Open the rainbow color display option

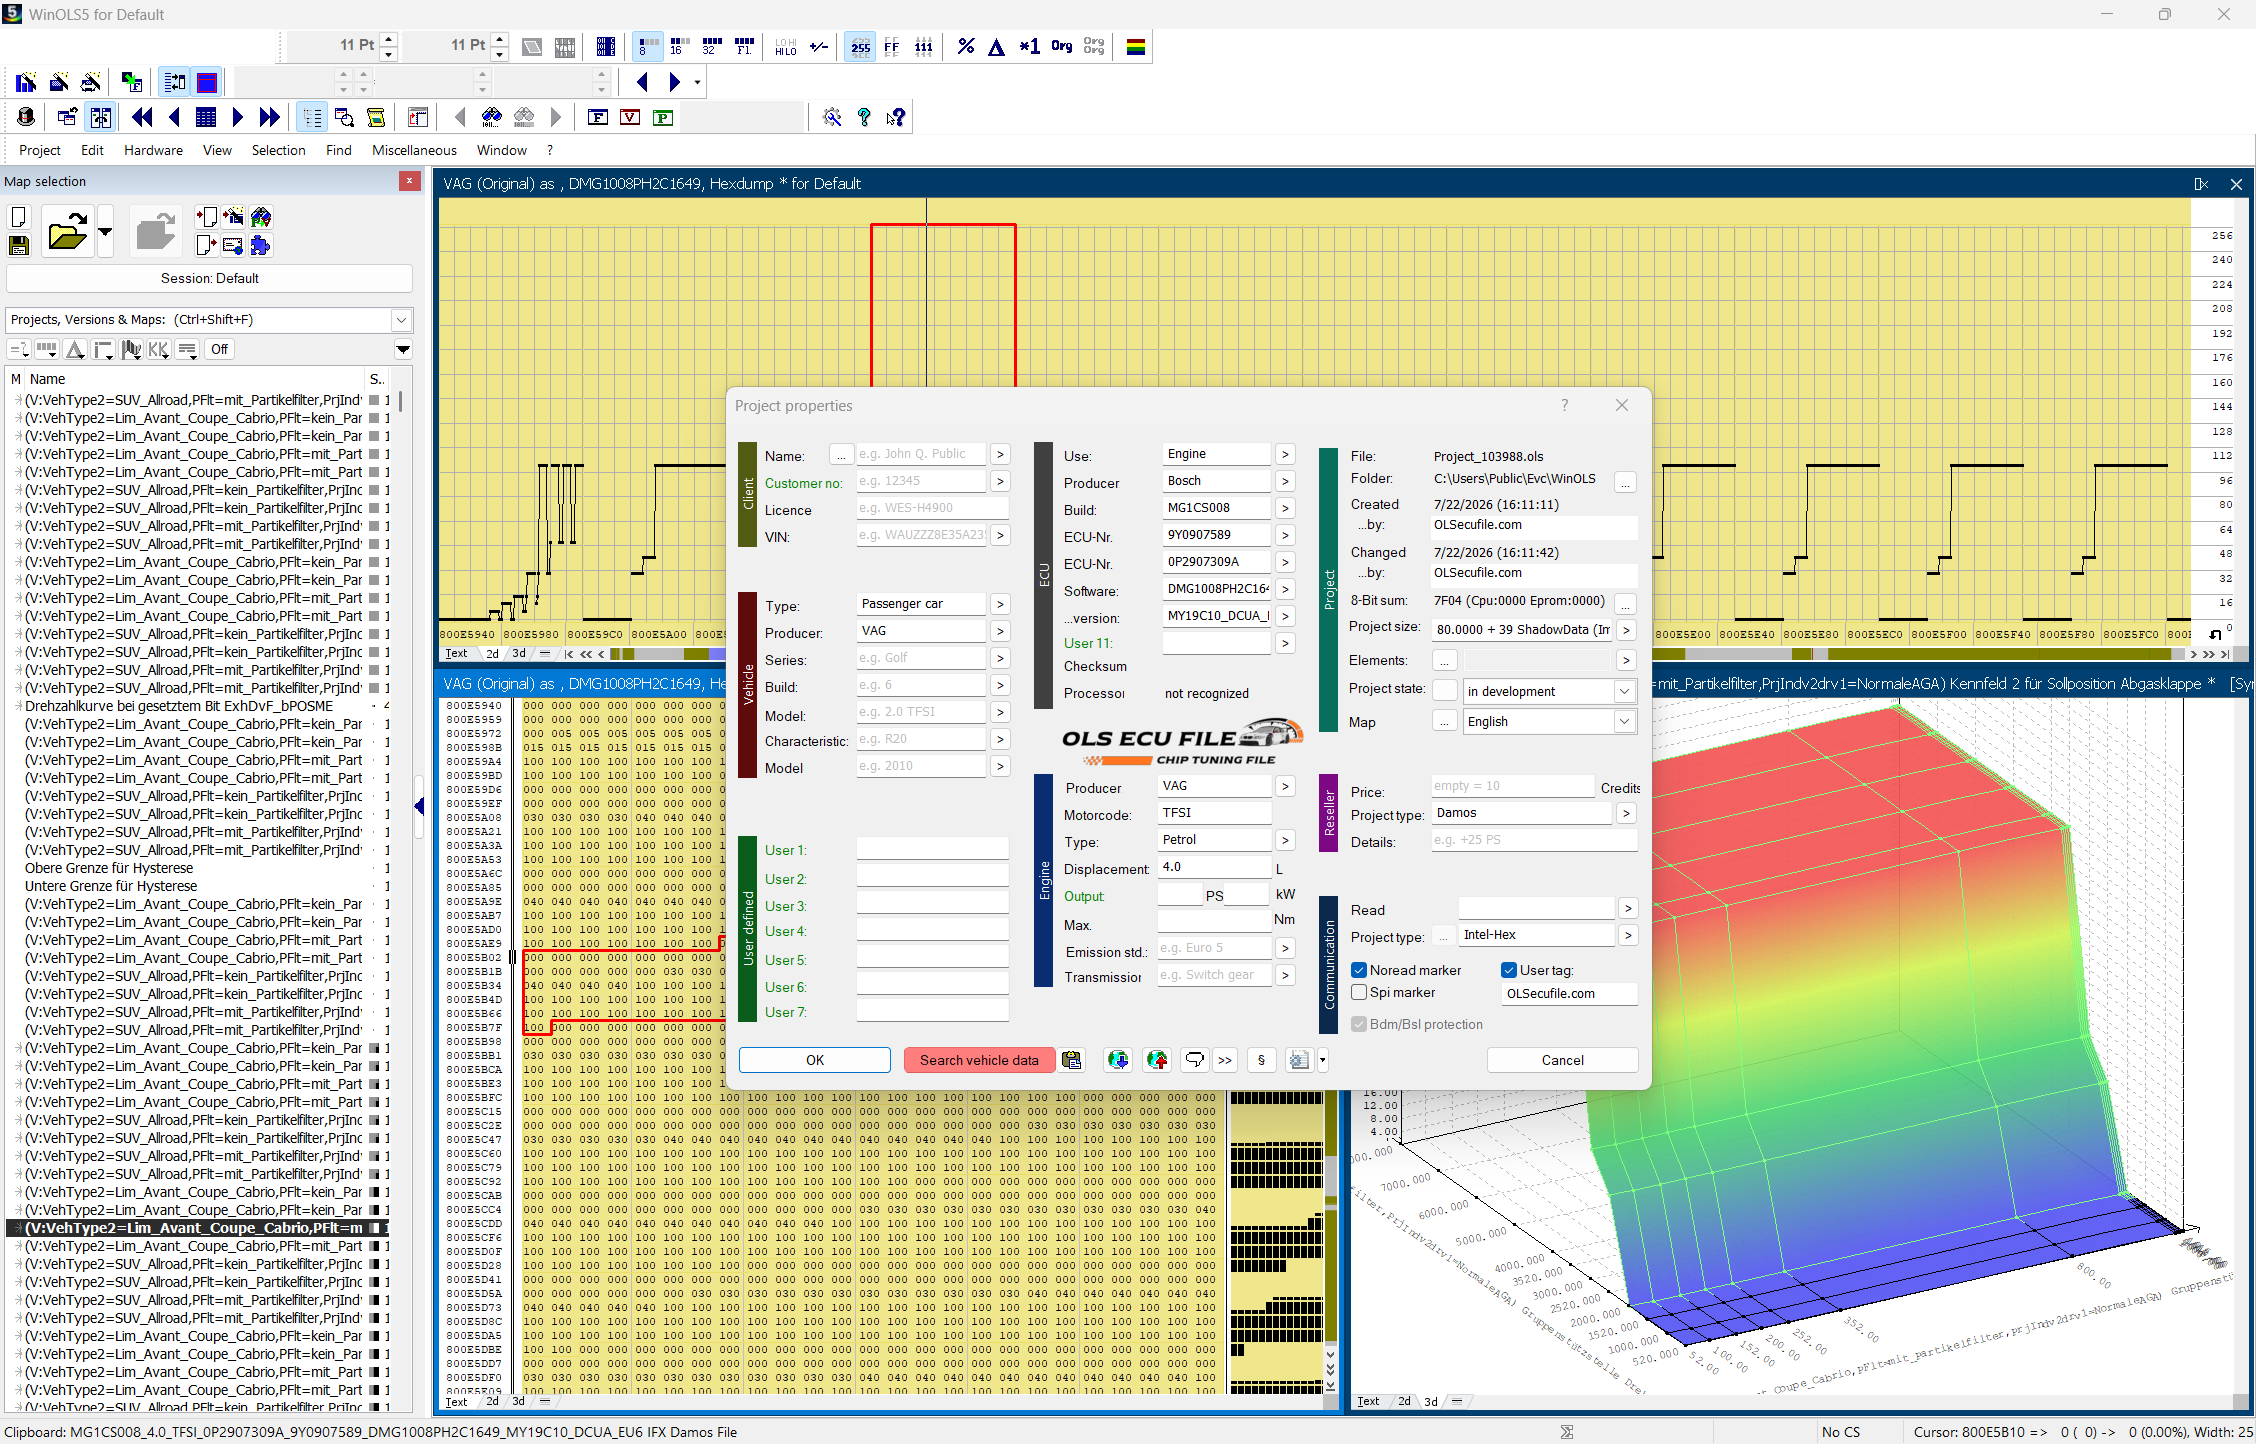click(x=1136, y=46)
